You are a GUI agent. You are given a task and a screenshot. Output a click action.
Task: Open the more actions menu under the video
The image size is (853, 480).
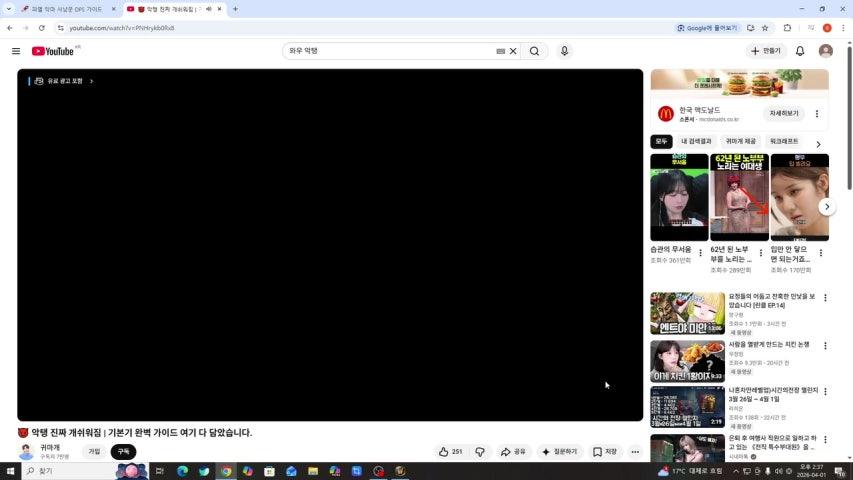point(635,452)
